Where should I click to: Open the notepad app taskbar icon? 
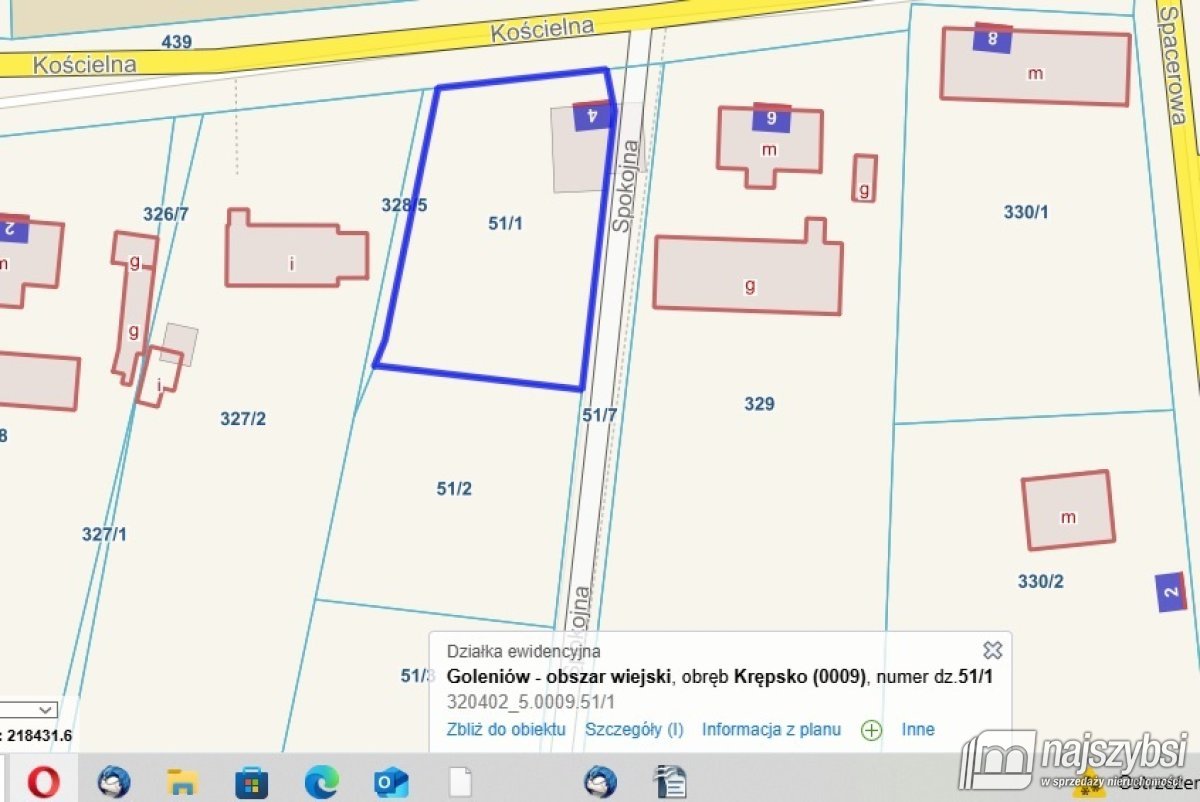tap(668, 780)
